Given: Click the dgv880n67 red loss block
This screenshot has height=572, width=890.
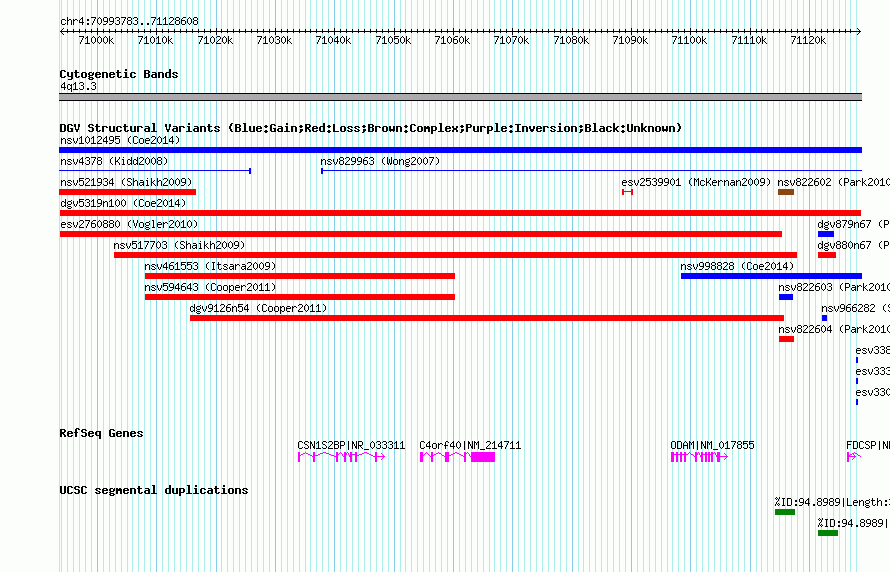Looking at the screenshot, I should coord(827,255).
